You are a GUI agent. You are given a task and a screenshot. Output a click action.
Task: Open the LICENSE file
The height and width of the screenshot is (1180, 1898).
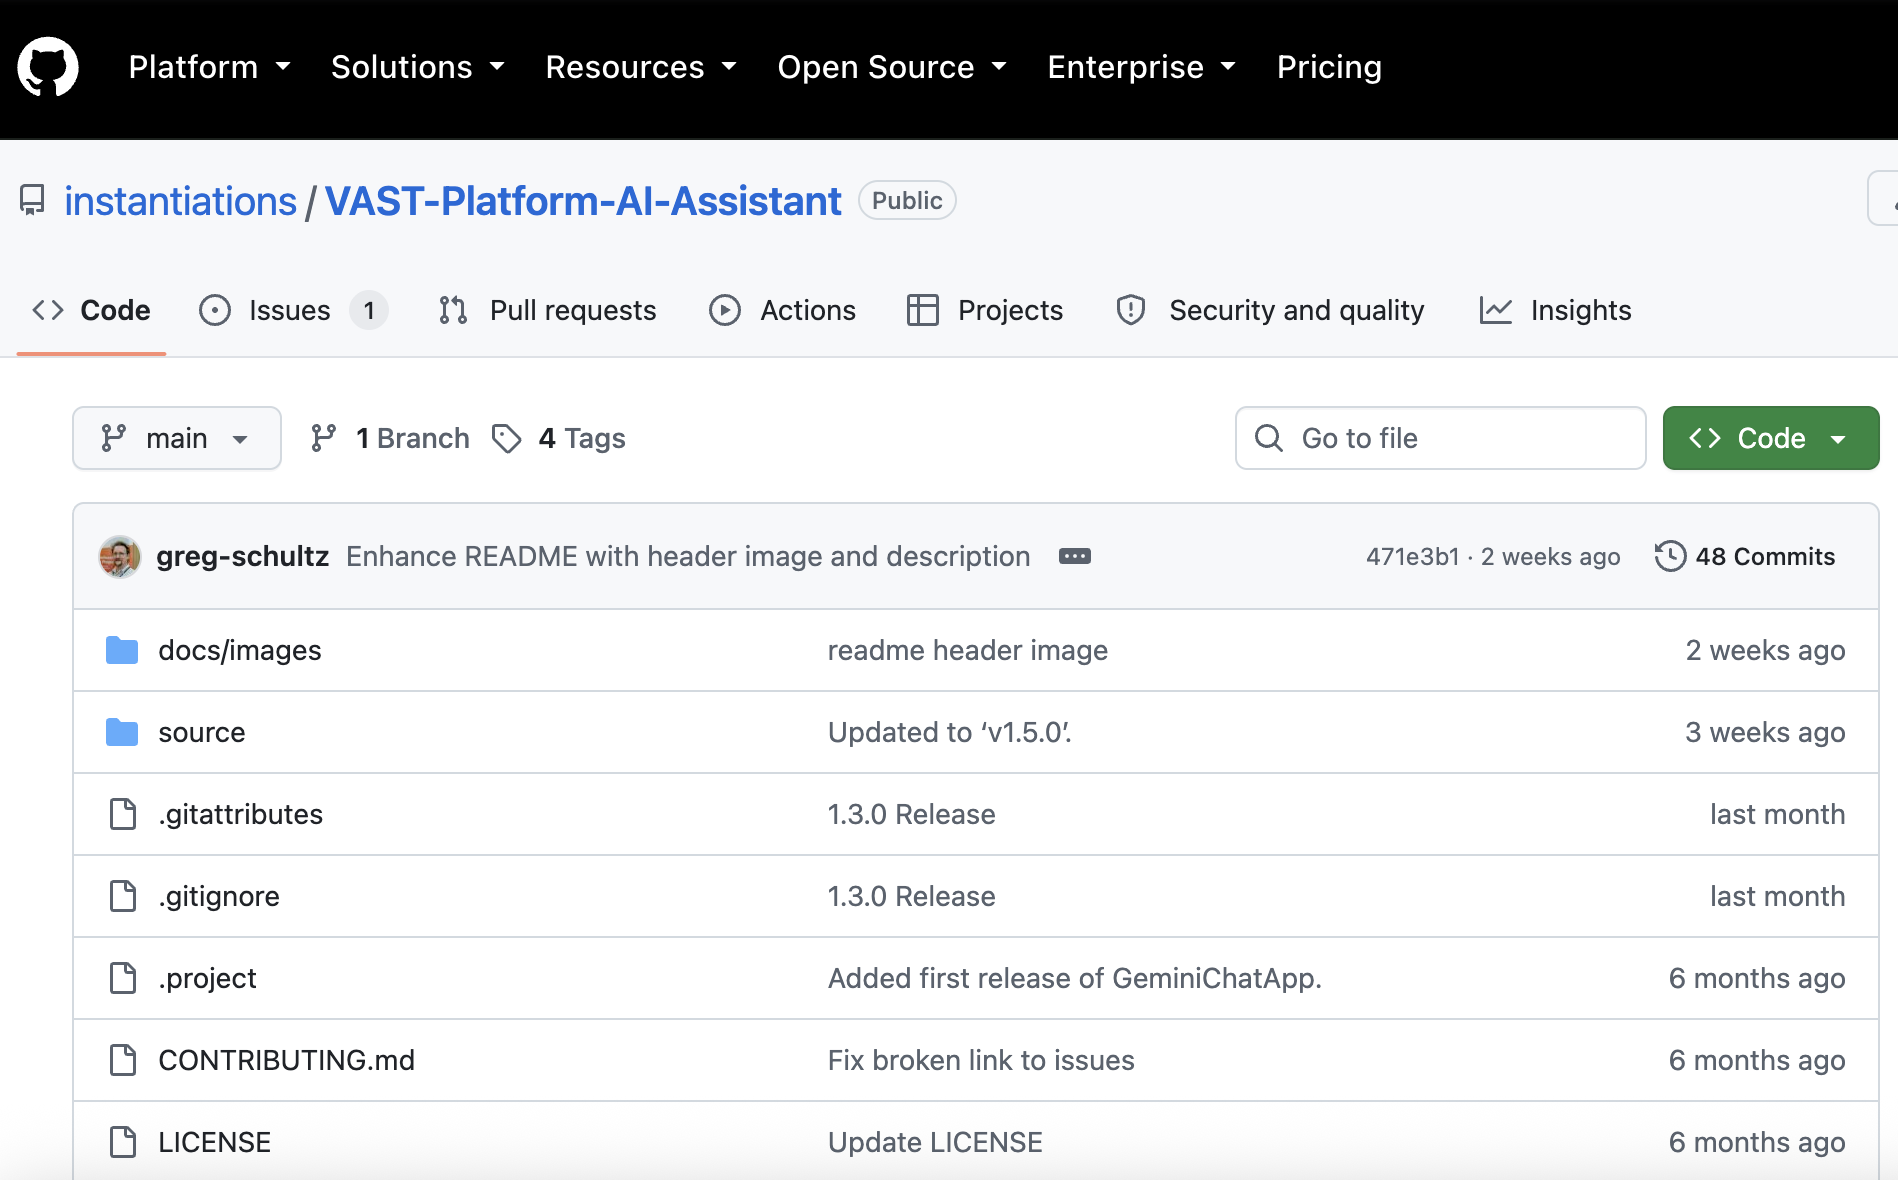pyautogui.click(x=215, y=1142)
